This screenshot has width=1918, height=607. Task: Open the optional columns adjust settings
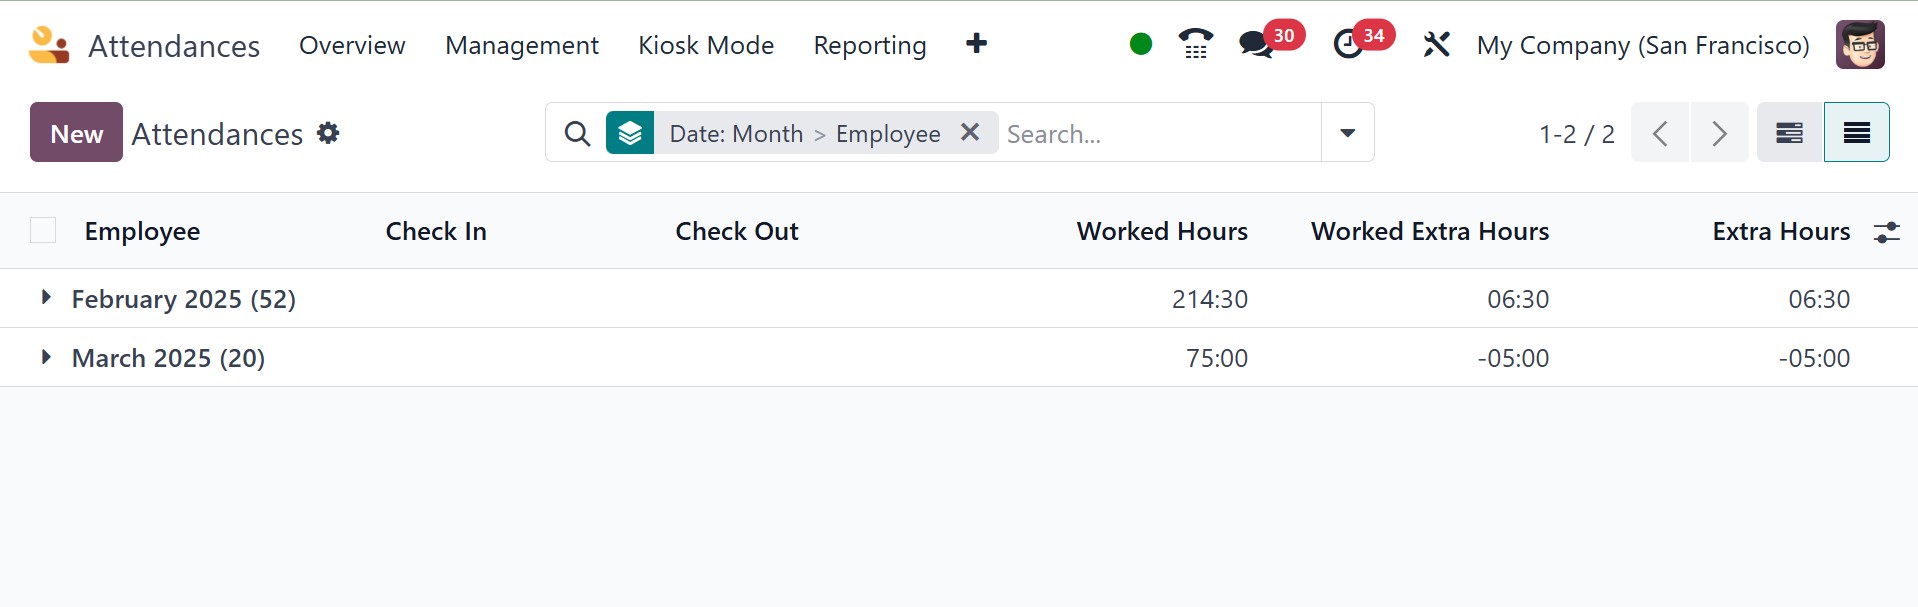click(x=1886, y=232)
